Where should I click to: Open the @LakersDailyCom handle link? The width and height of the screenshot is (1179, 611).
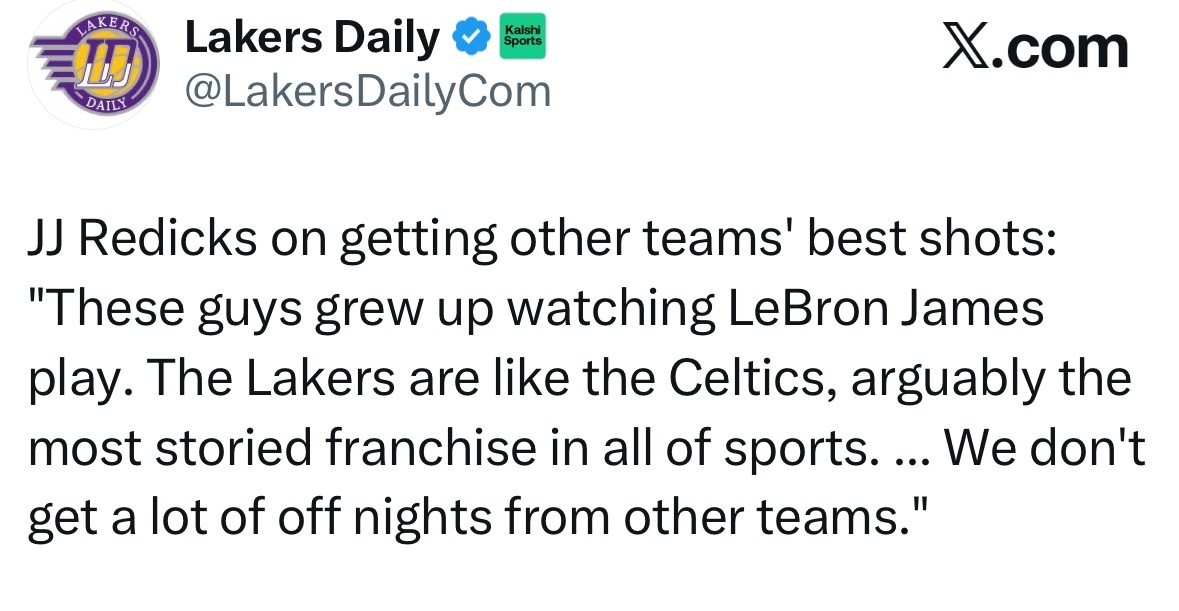click(x=367, y=92)
